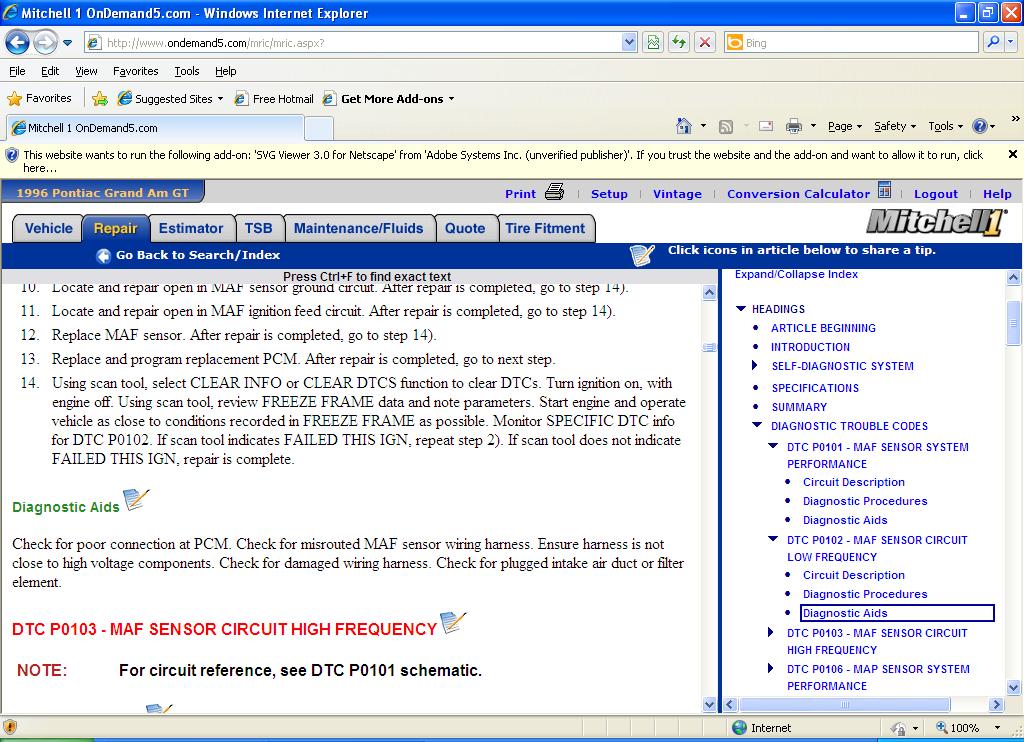This screenshot has width=1024, height=742.
Task: Click the Mitchell Print link
Action: click(x=520, y=194)
